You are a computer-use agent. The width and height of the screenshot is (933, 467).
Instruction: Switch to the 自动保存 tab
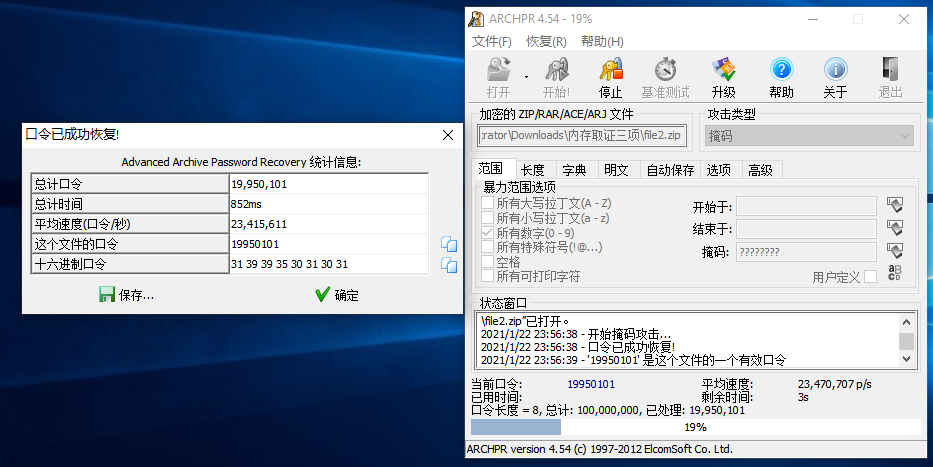click(x=670, y=170)
